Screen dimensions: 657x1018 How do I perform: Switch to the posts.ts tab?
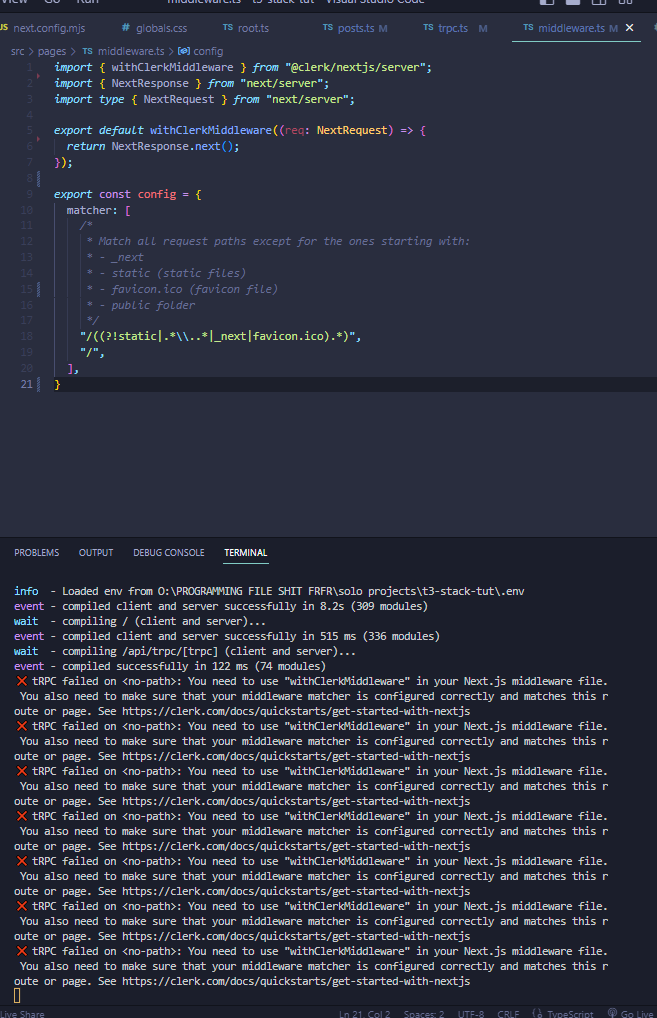(x=355, y=28)
